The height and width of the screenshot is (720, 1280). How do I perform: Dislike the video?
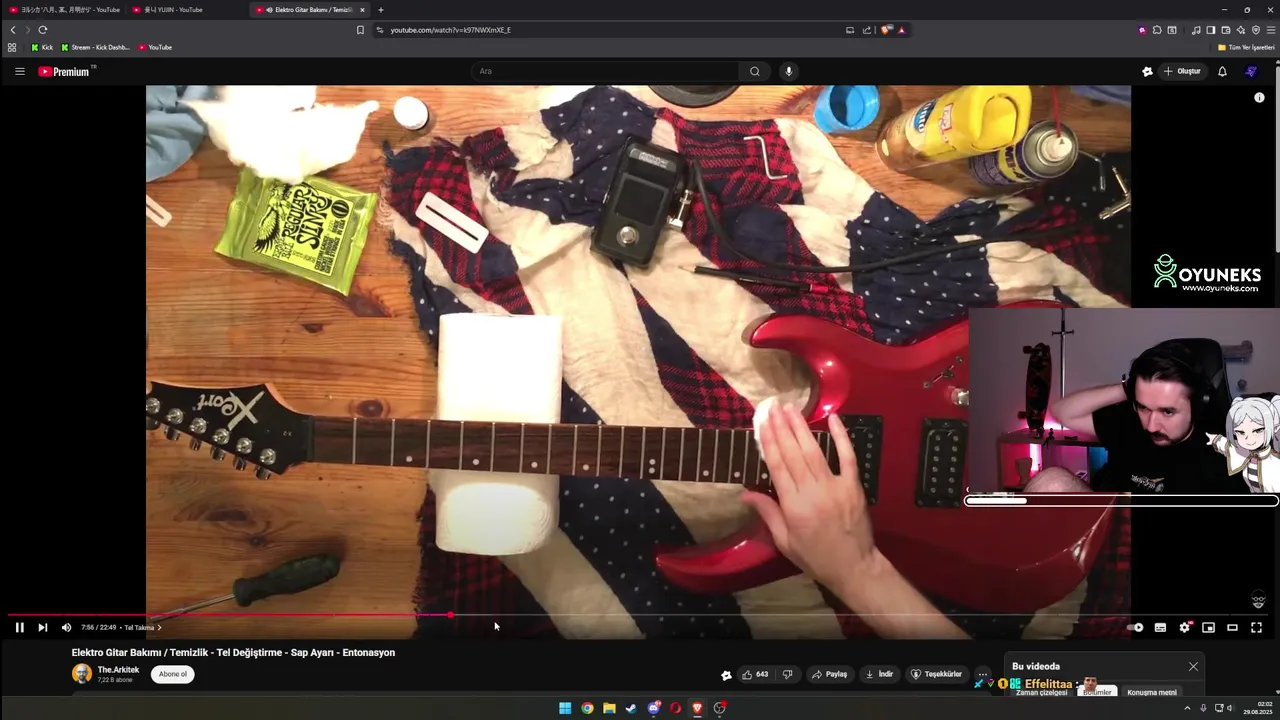787,674
